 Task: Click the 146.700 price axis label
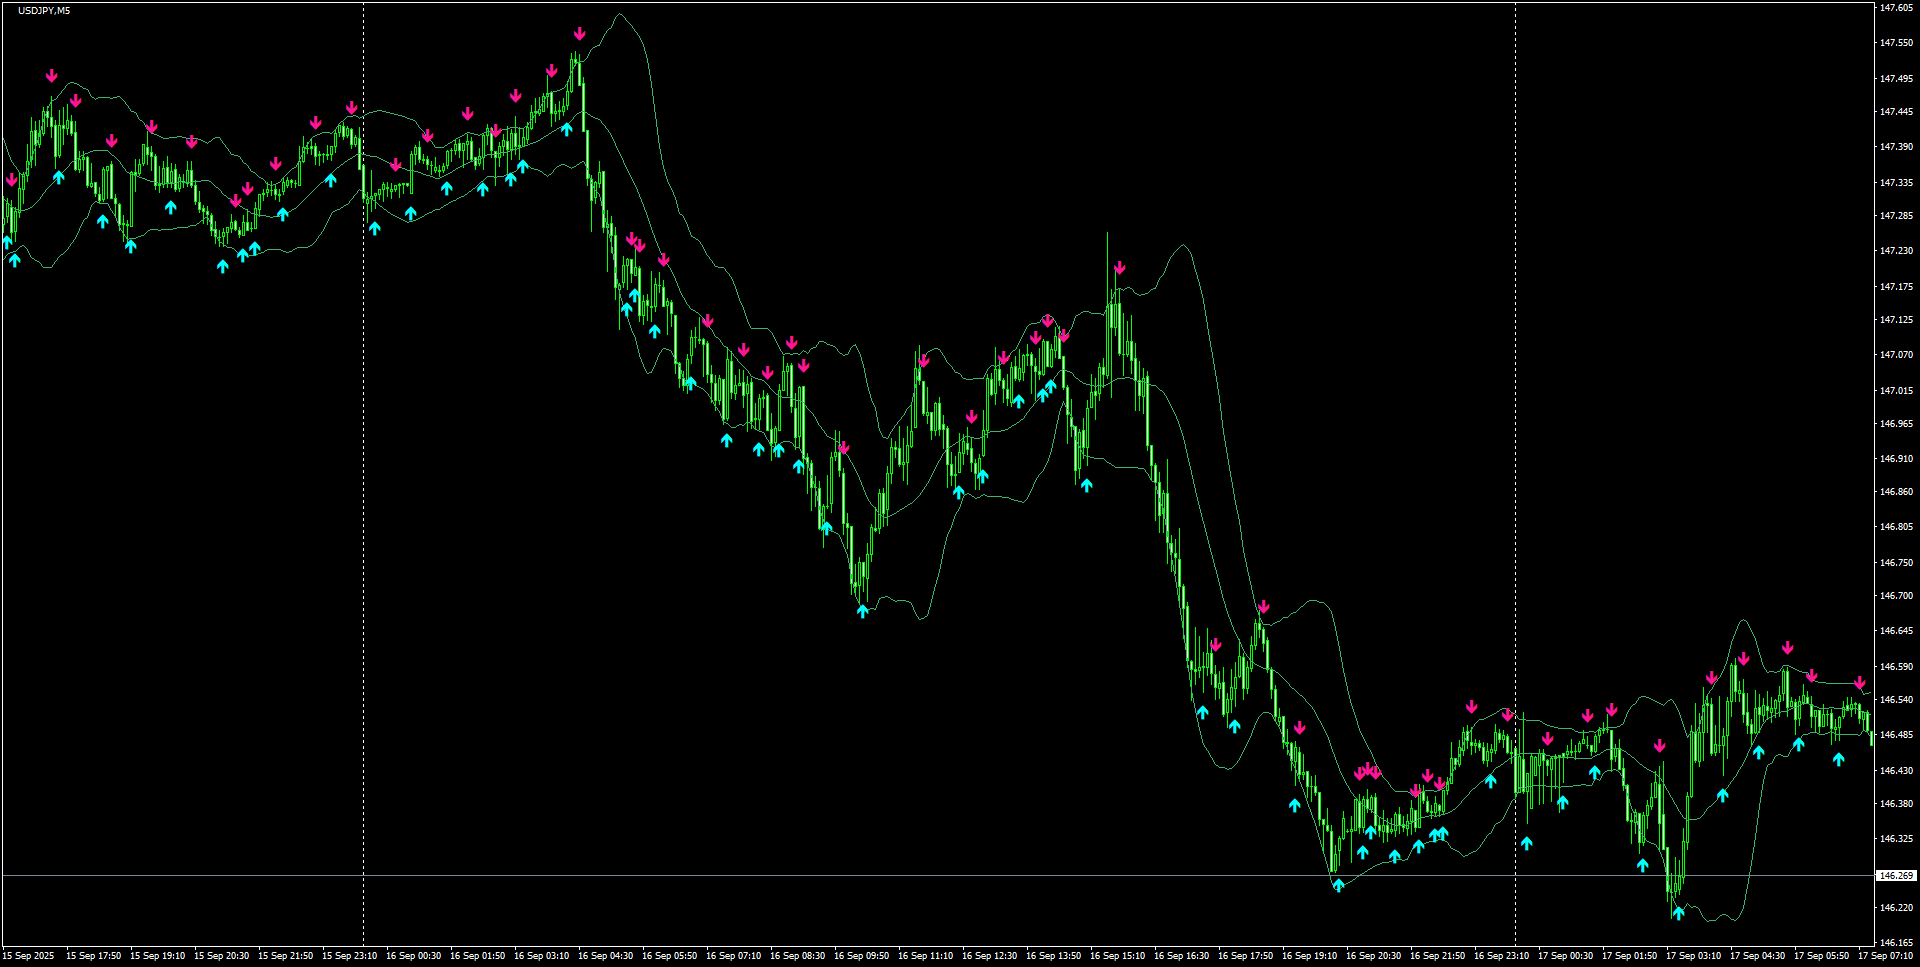1896,596
